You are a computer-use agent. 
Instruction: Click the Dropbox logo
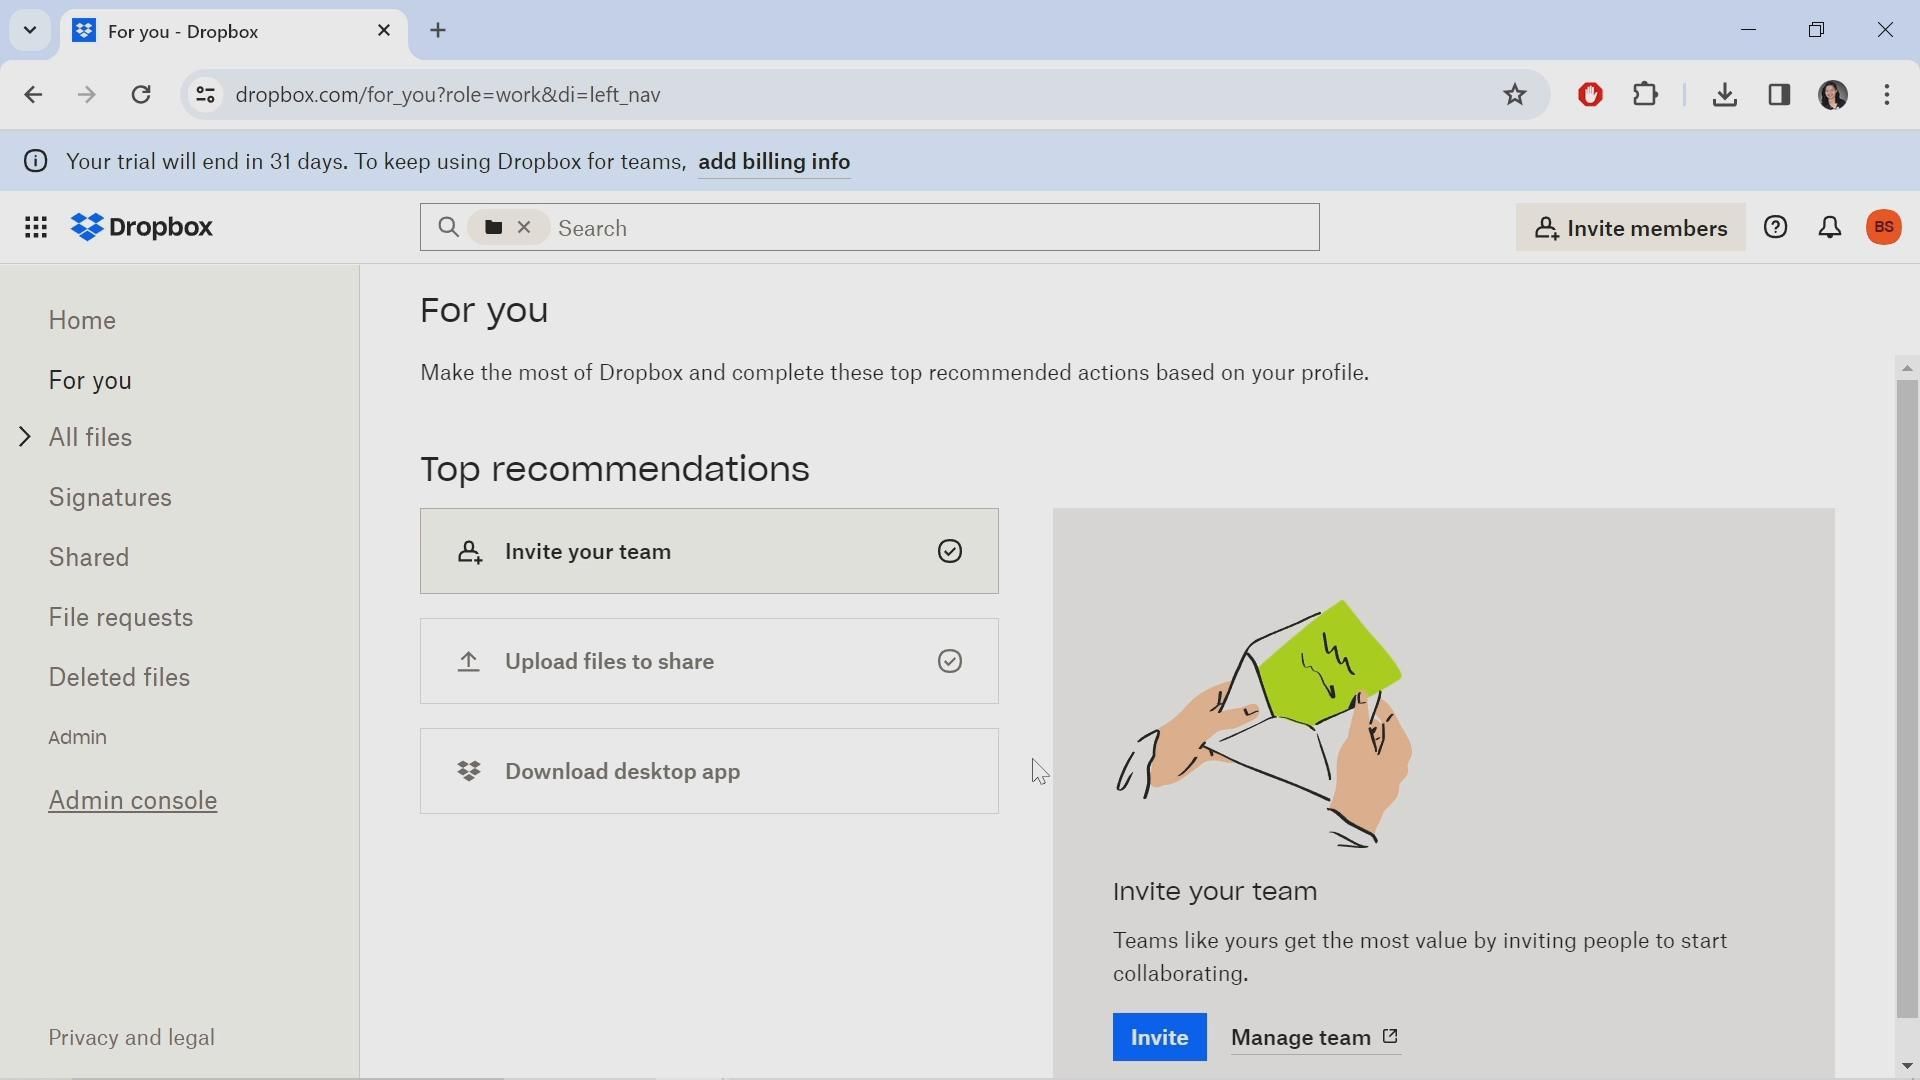click(143, 228)
